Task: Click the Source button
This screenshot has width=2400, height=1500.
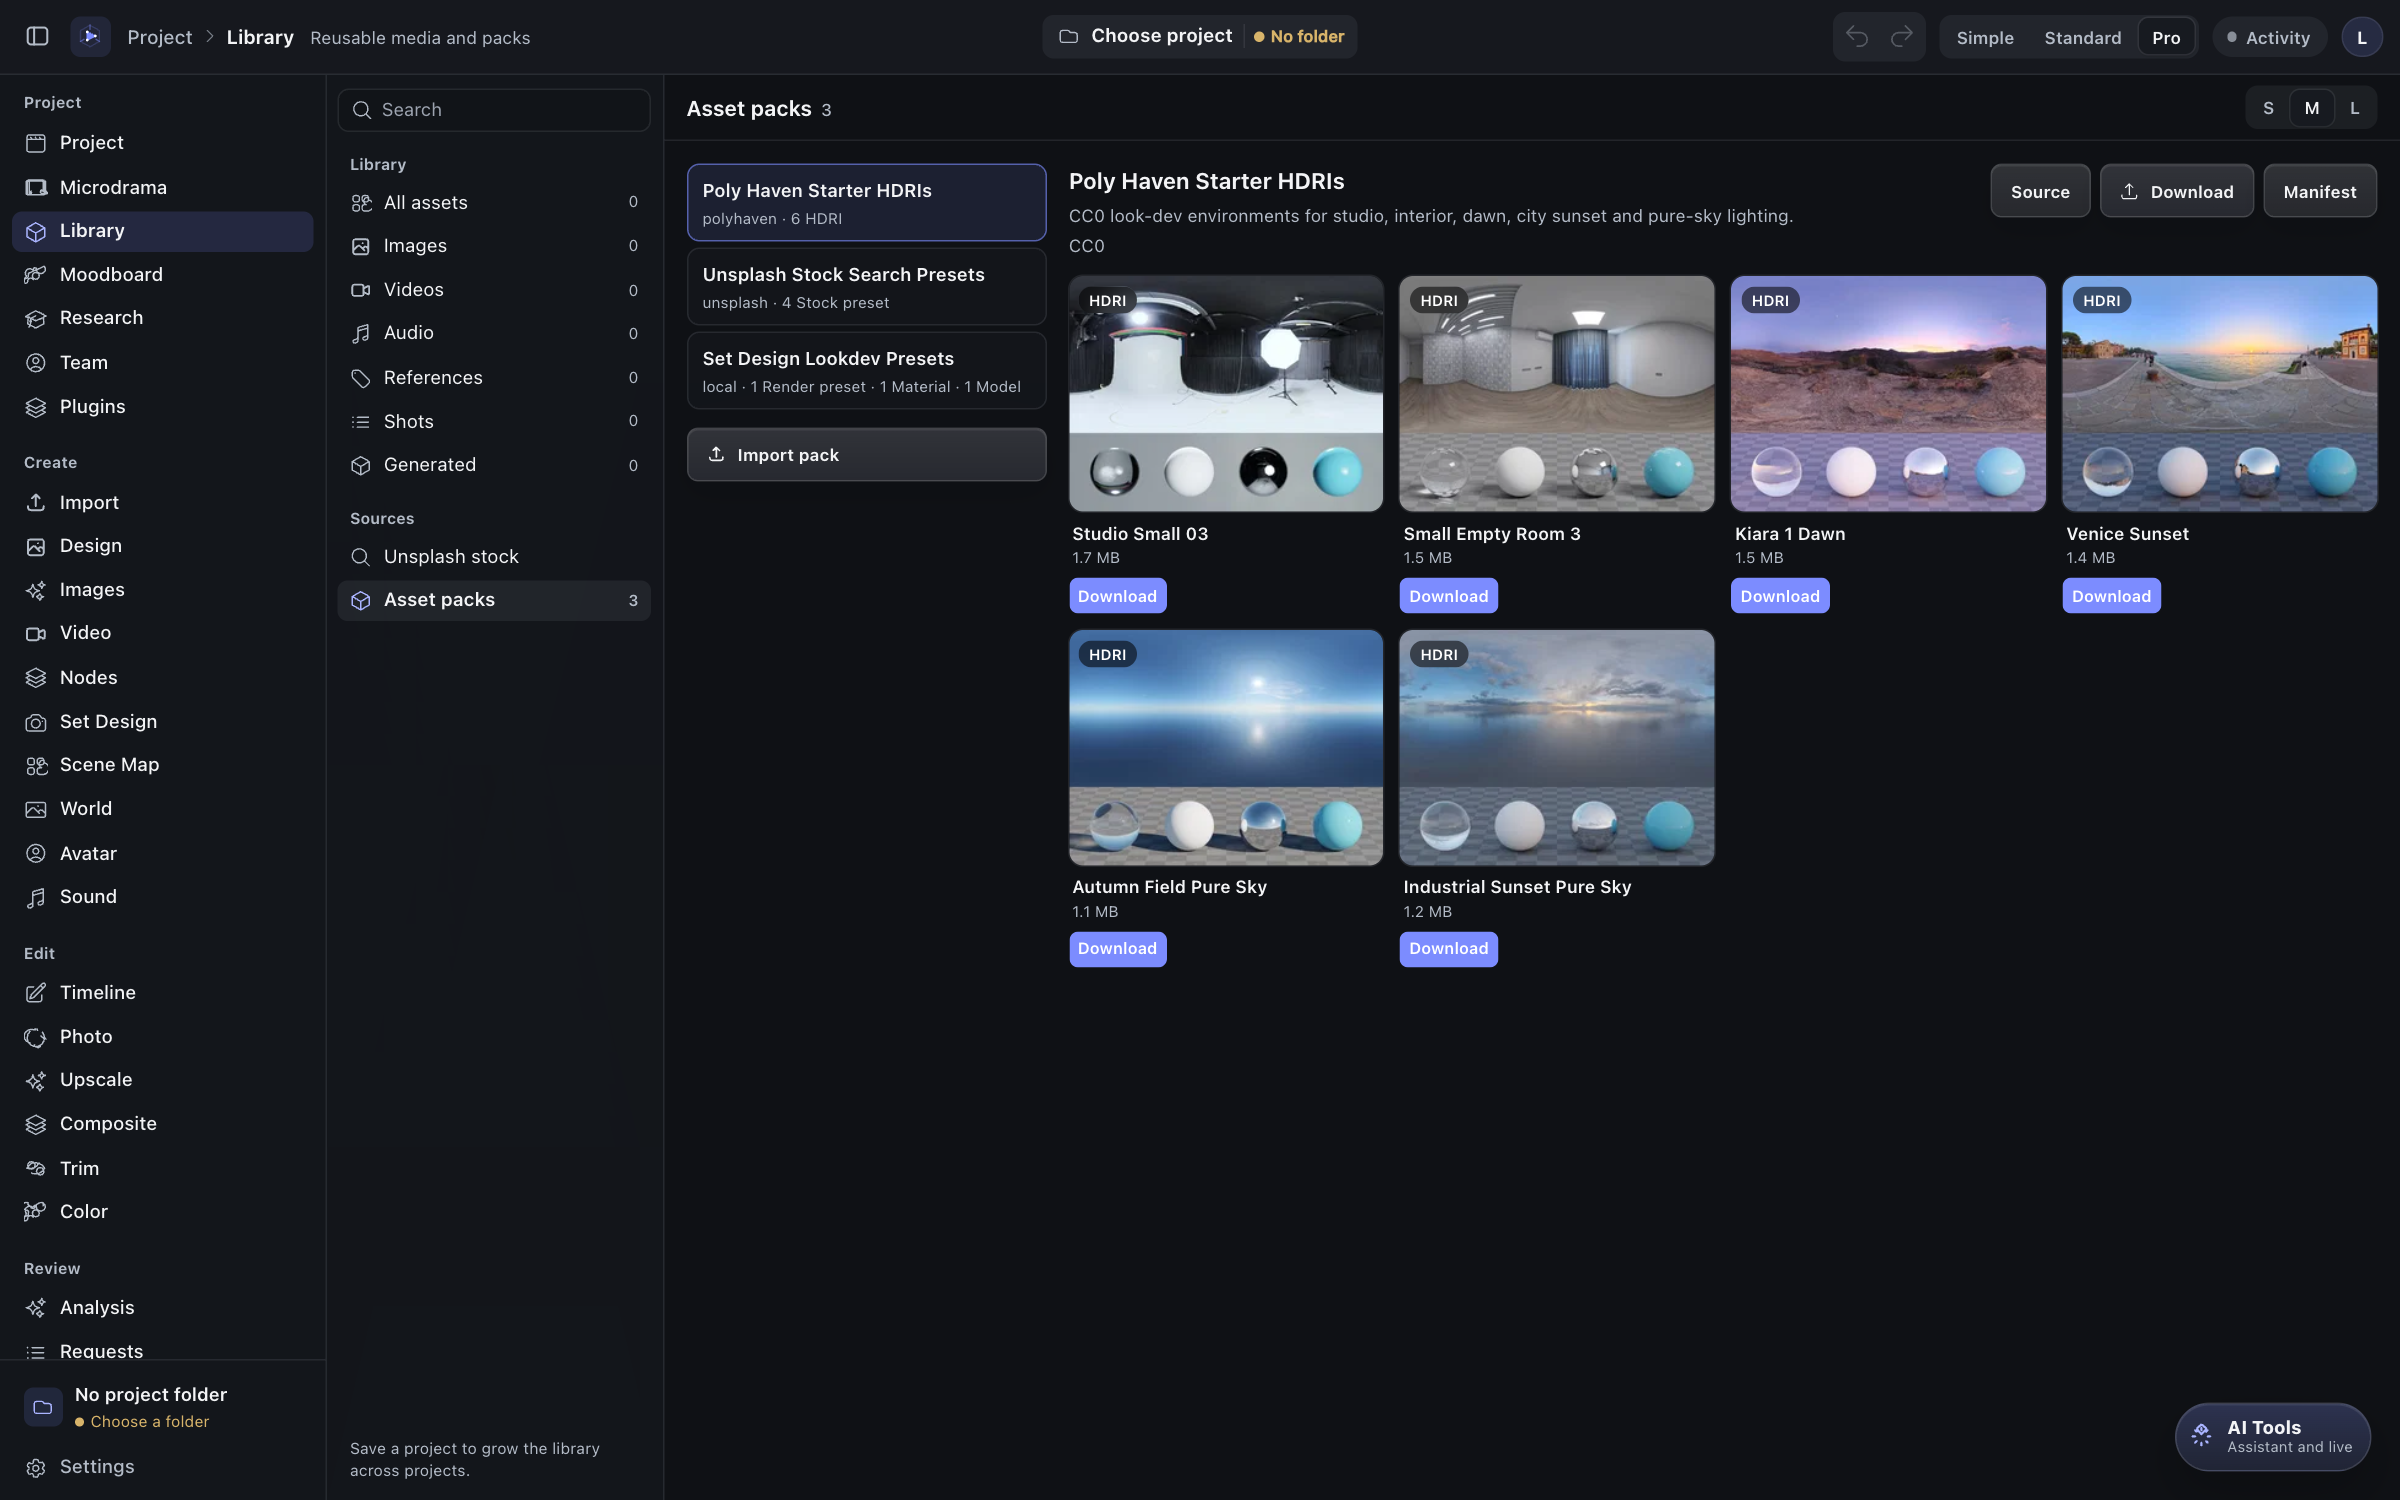Action: (x=2040, y=191)
